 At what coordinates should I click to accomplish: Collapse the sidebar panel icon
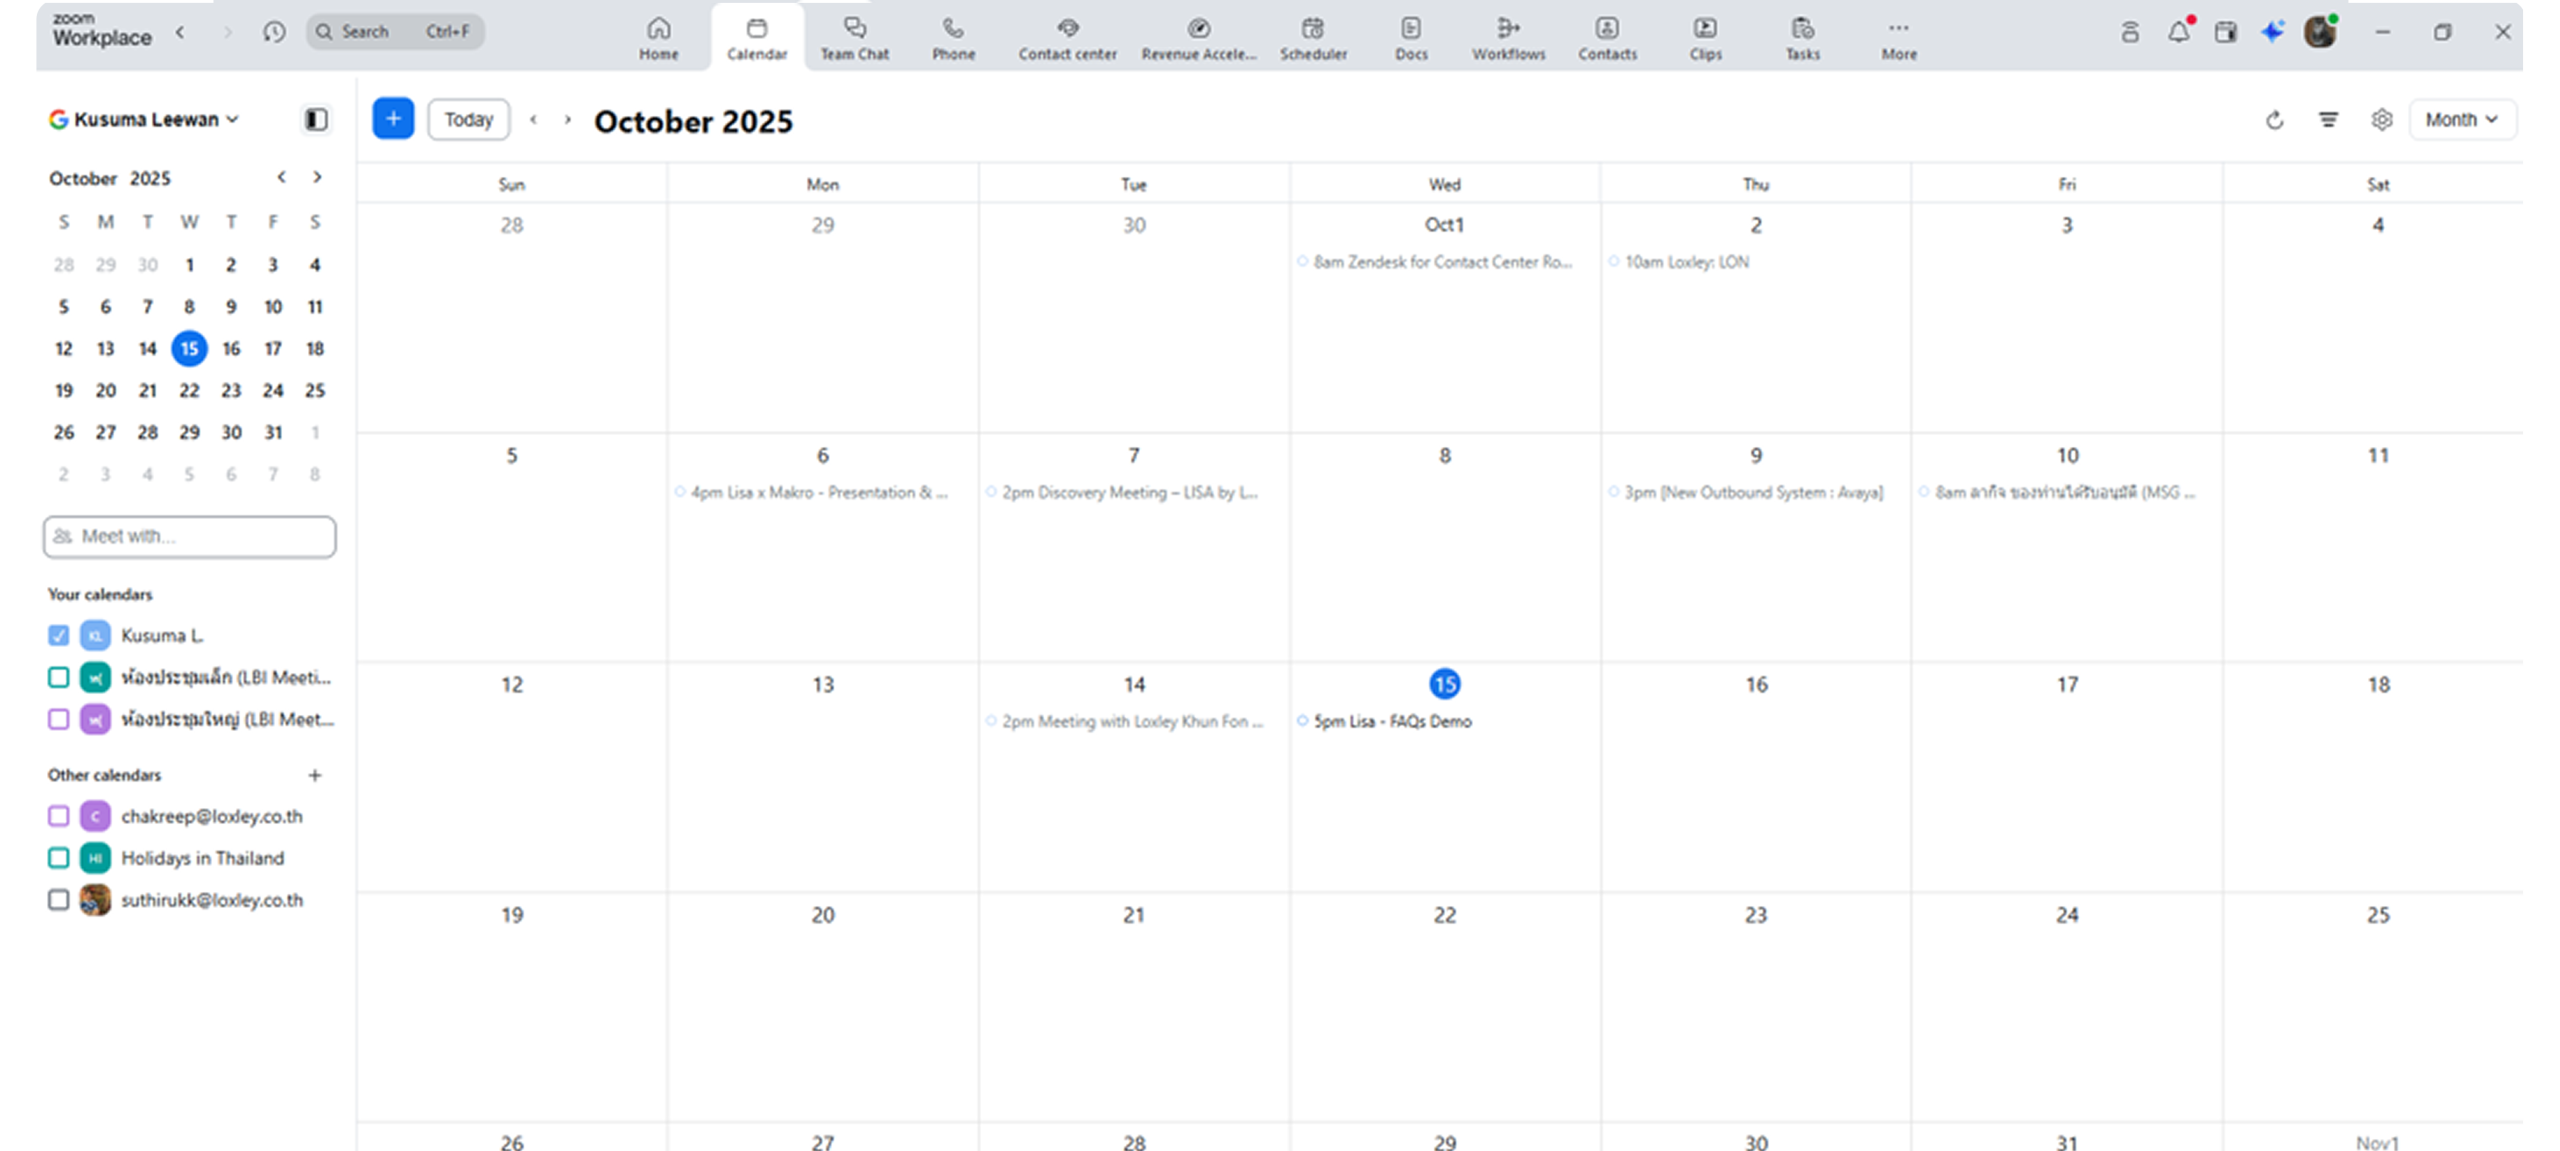pyautogui.click(x=316, y=120)
